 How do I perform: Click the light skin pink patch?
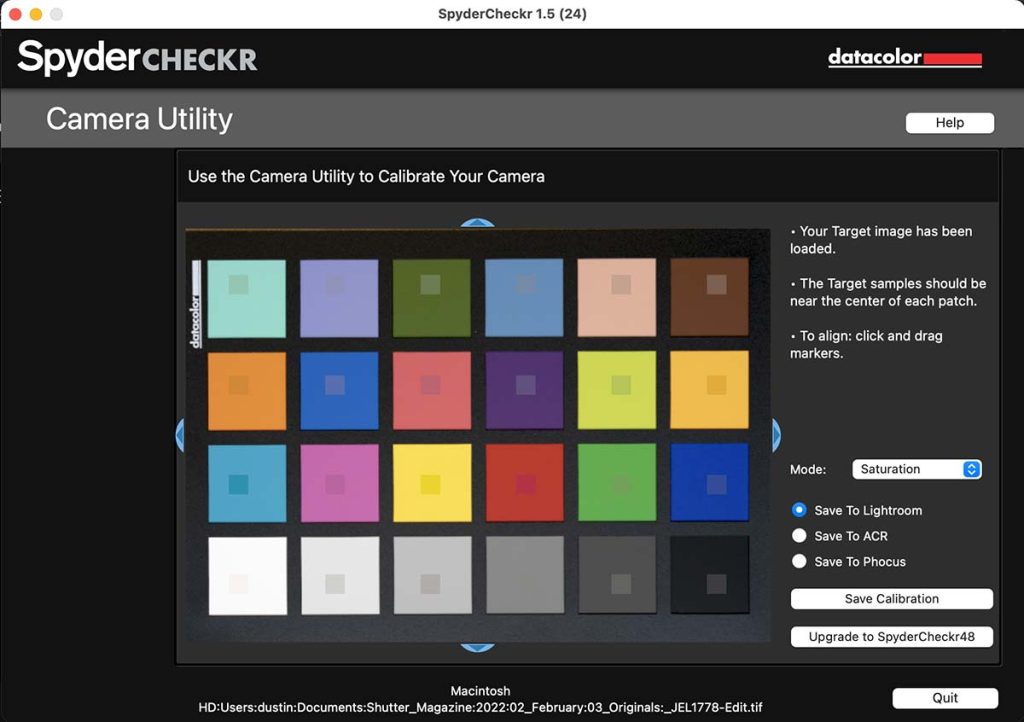[x=616, y=298]
